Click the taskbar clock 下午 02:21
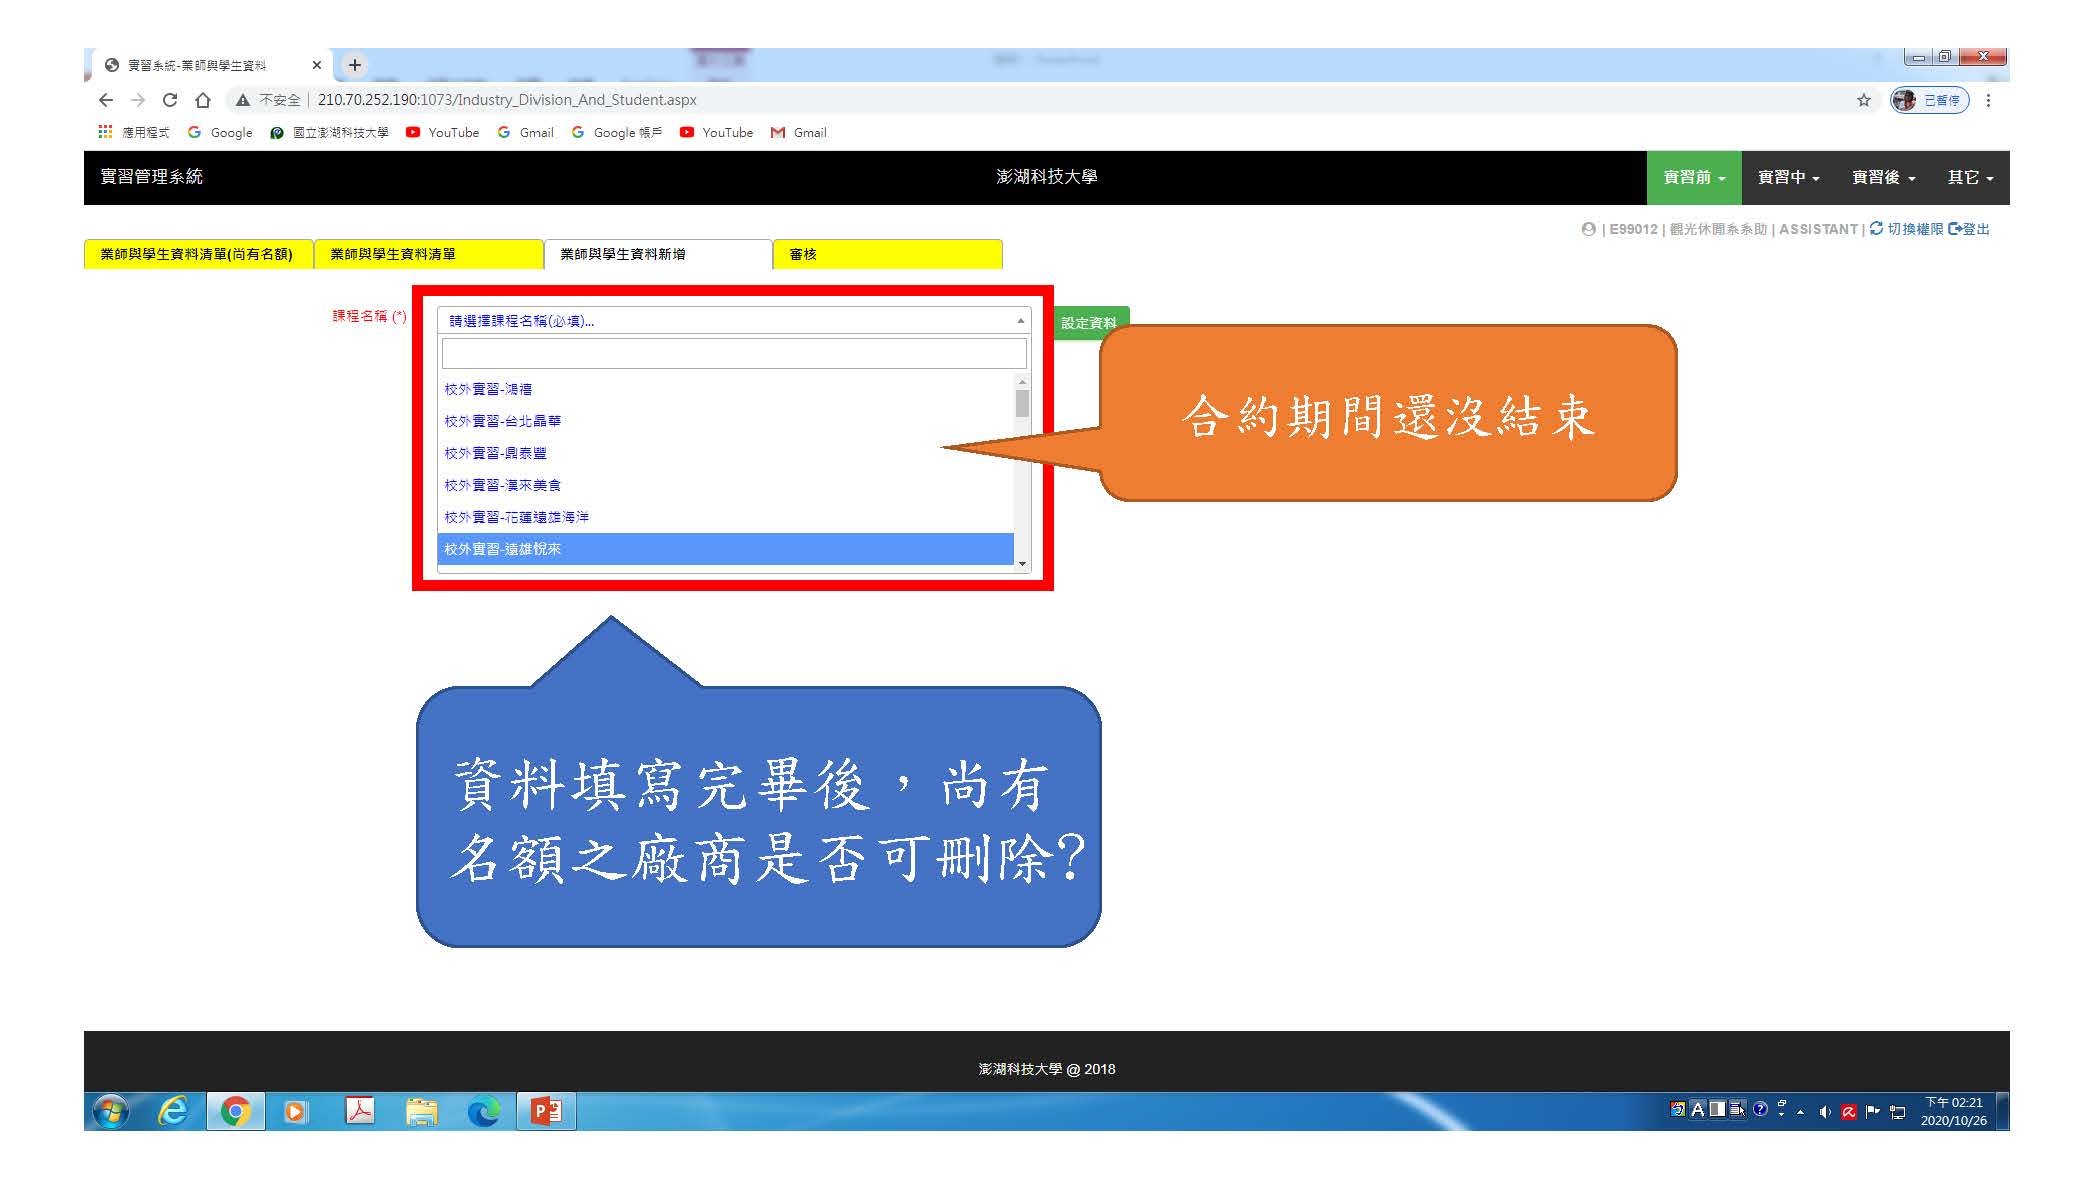 pos(1954,1111)
